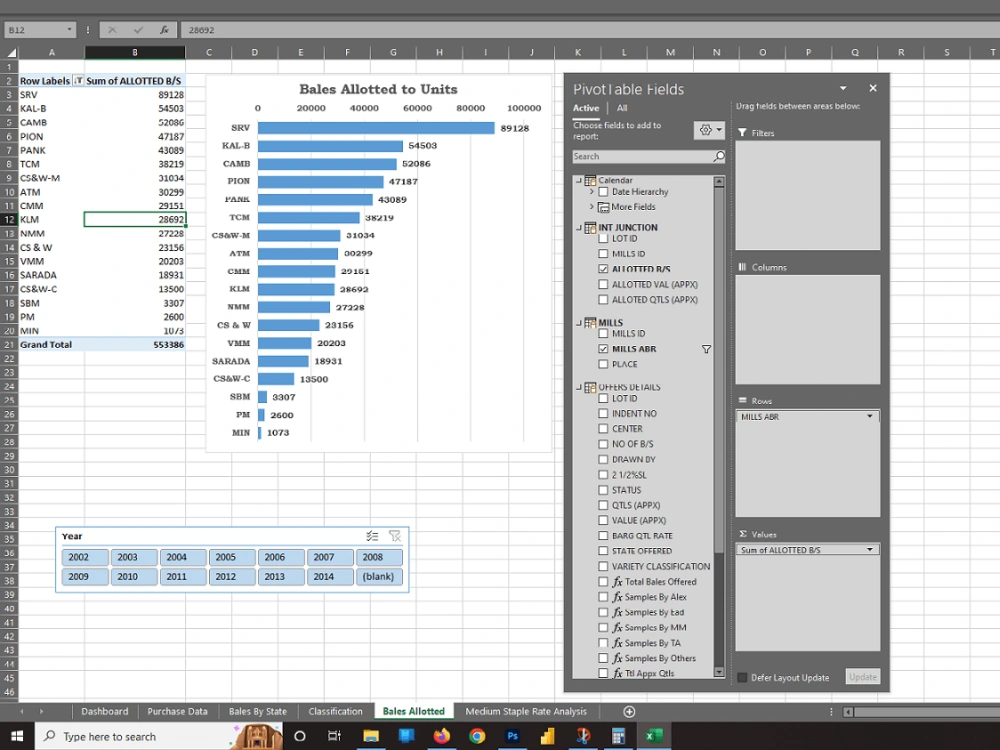The image size is (1000, 750).
Task: Open the Purchase Data sheet tab
Action: [x=177, y=712]
